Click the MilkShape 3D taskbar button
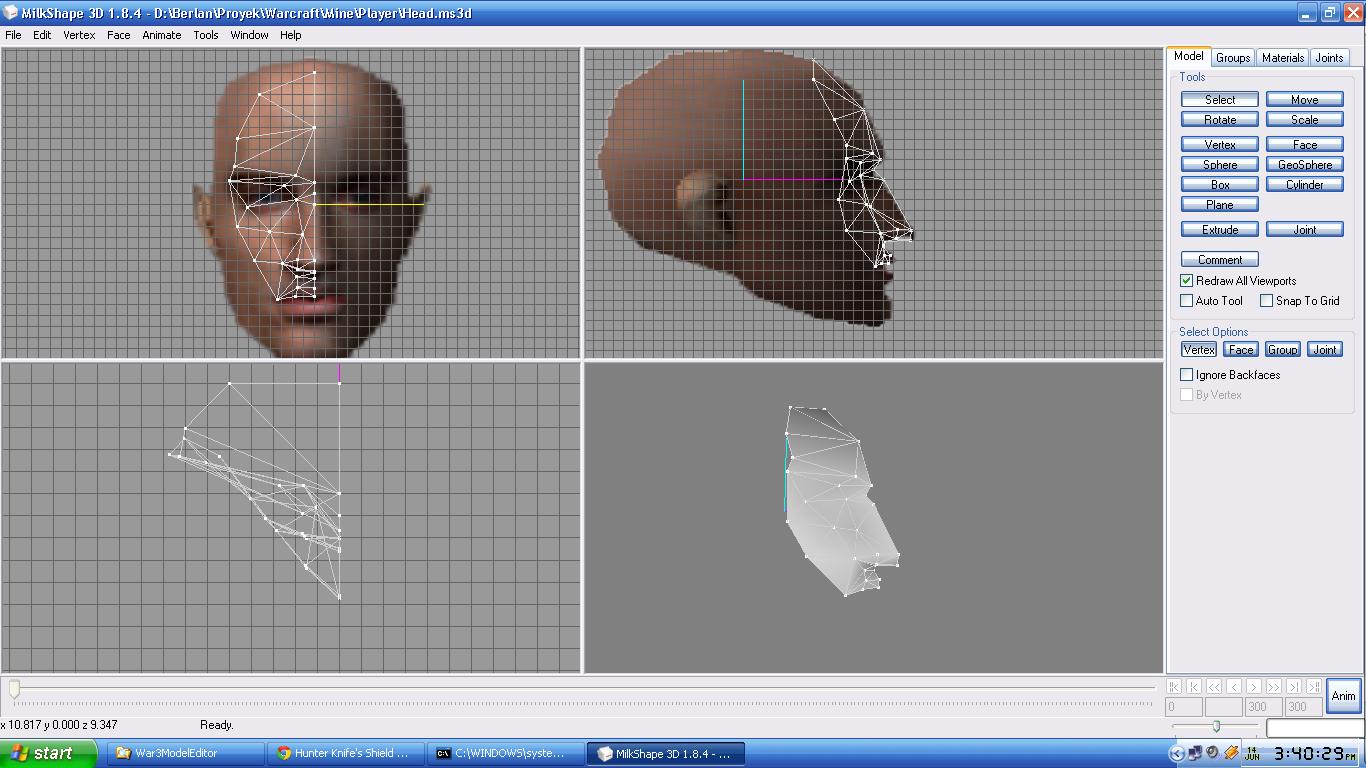 tap(666, 753)
